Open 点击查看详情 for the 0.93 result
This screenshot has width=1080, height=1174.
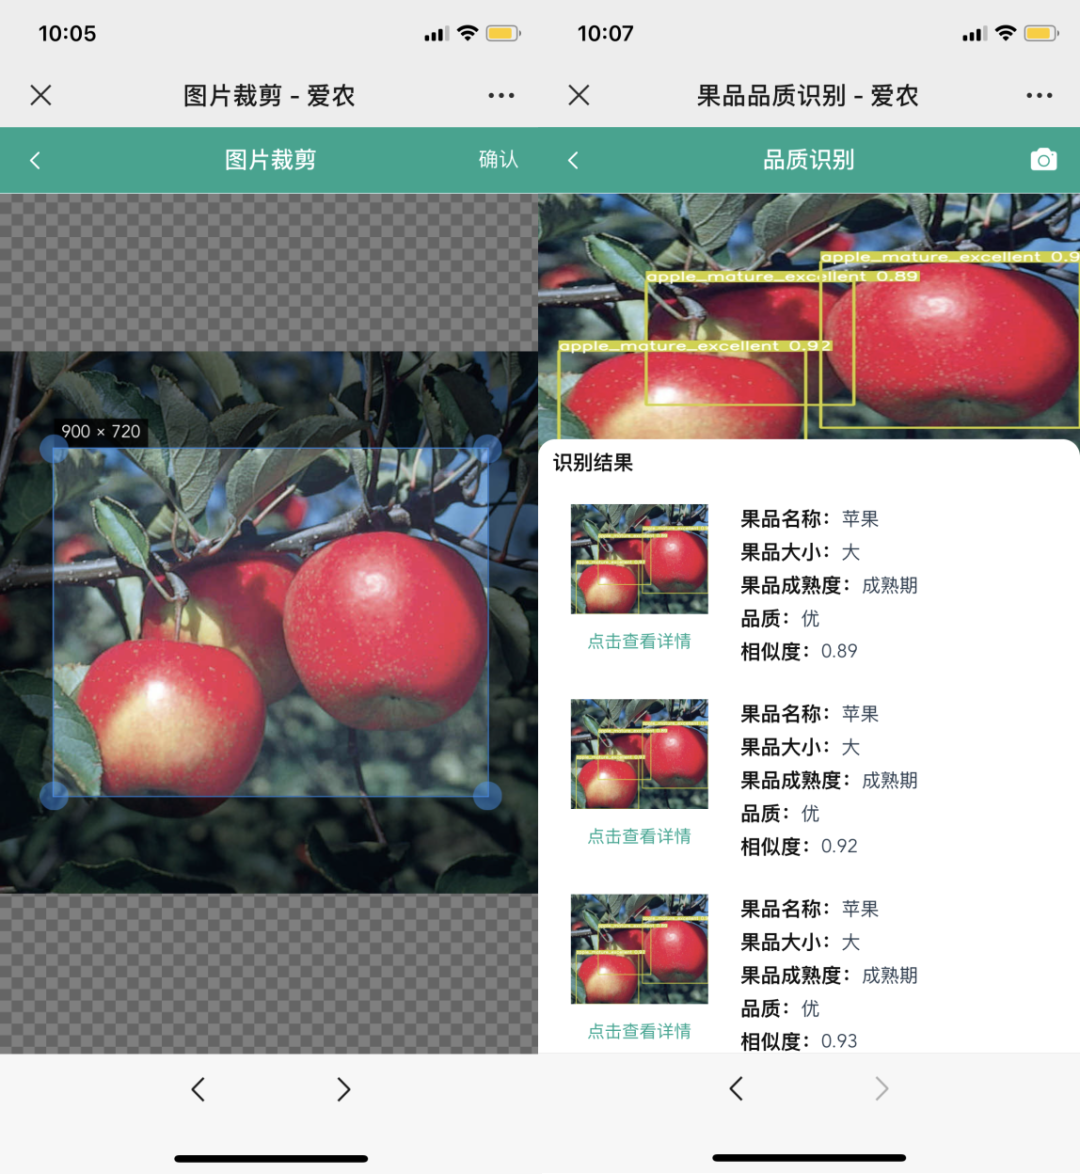(x=639, y=1032)
